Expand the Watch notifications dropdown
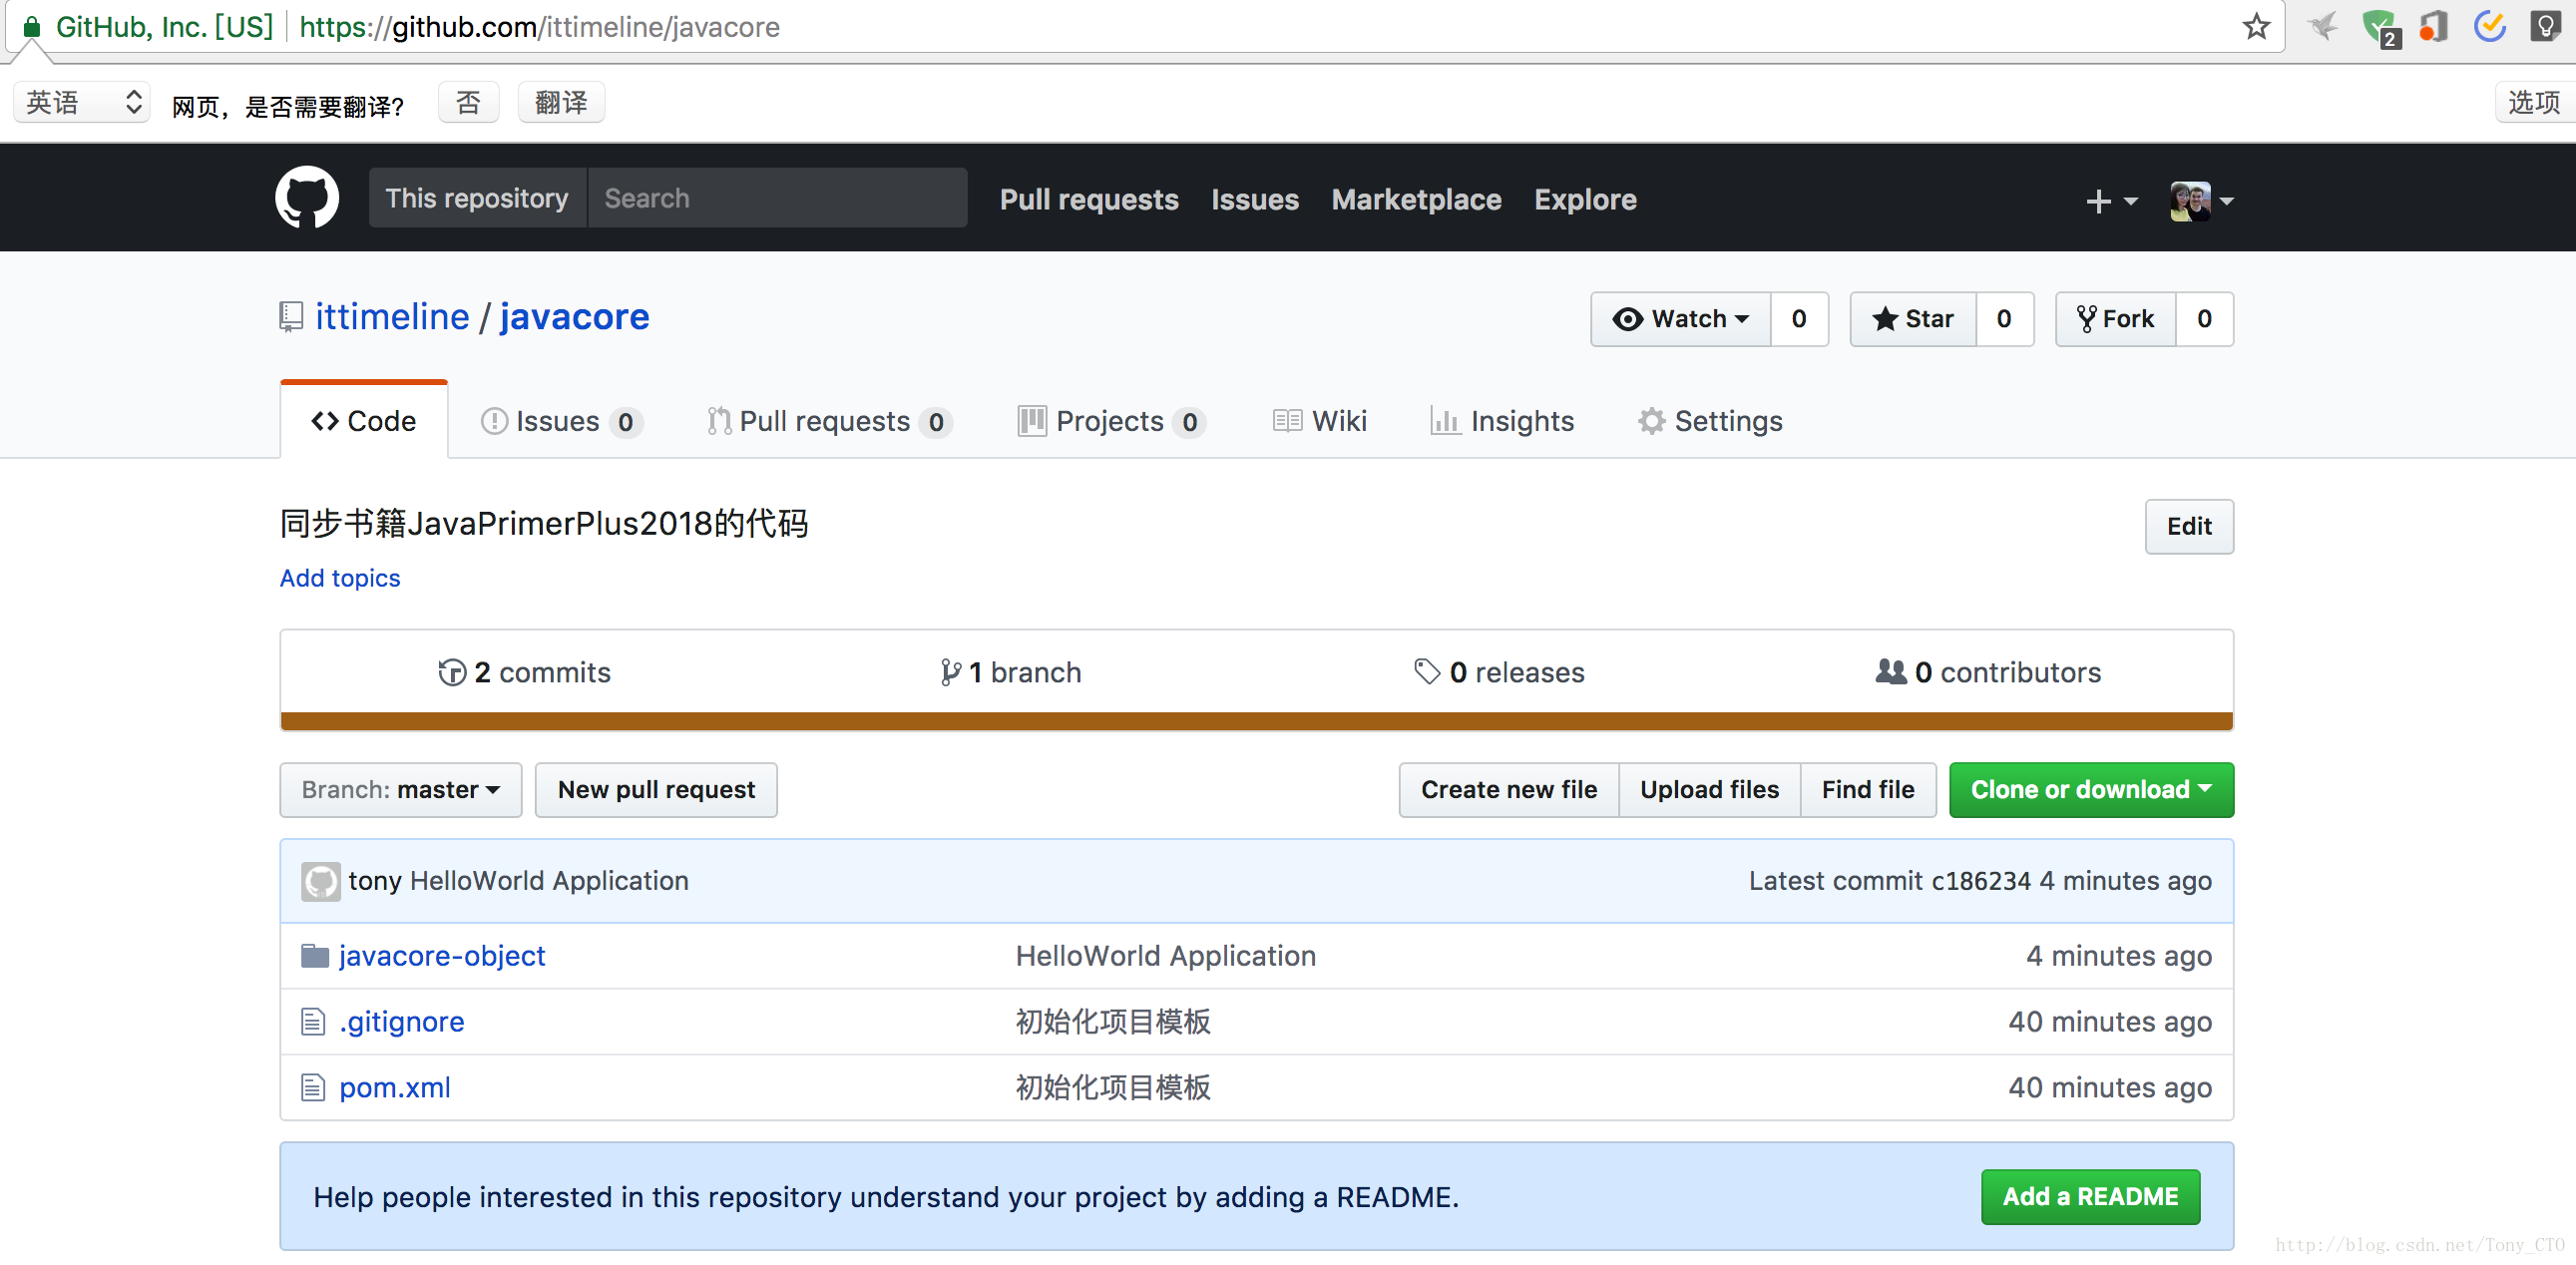2576x1265 pixels. pyautogui.click(x=1681, y=319)
